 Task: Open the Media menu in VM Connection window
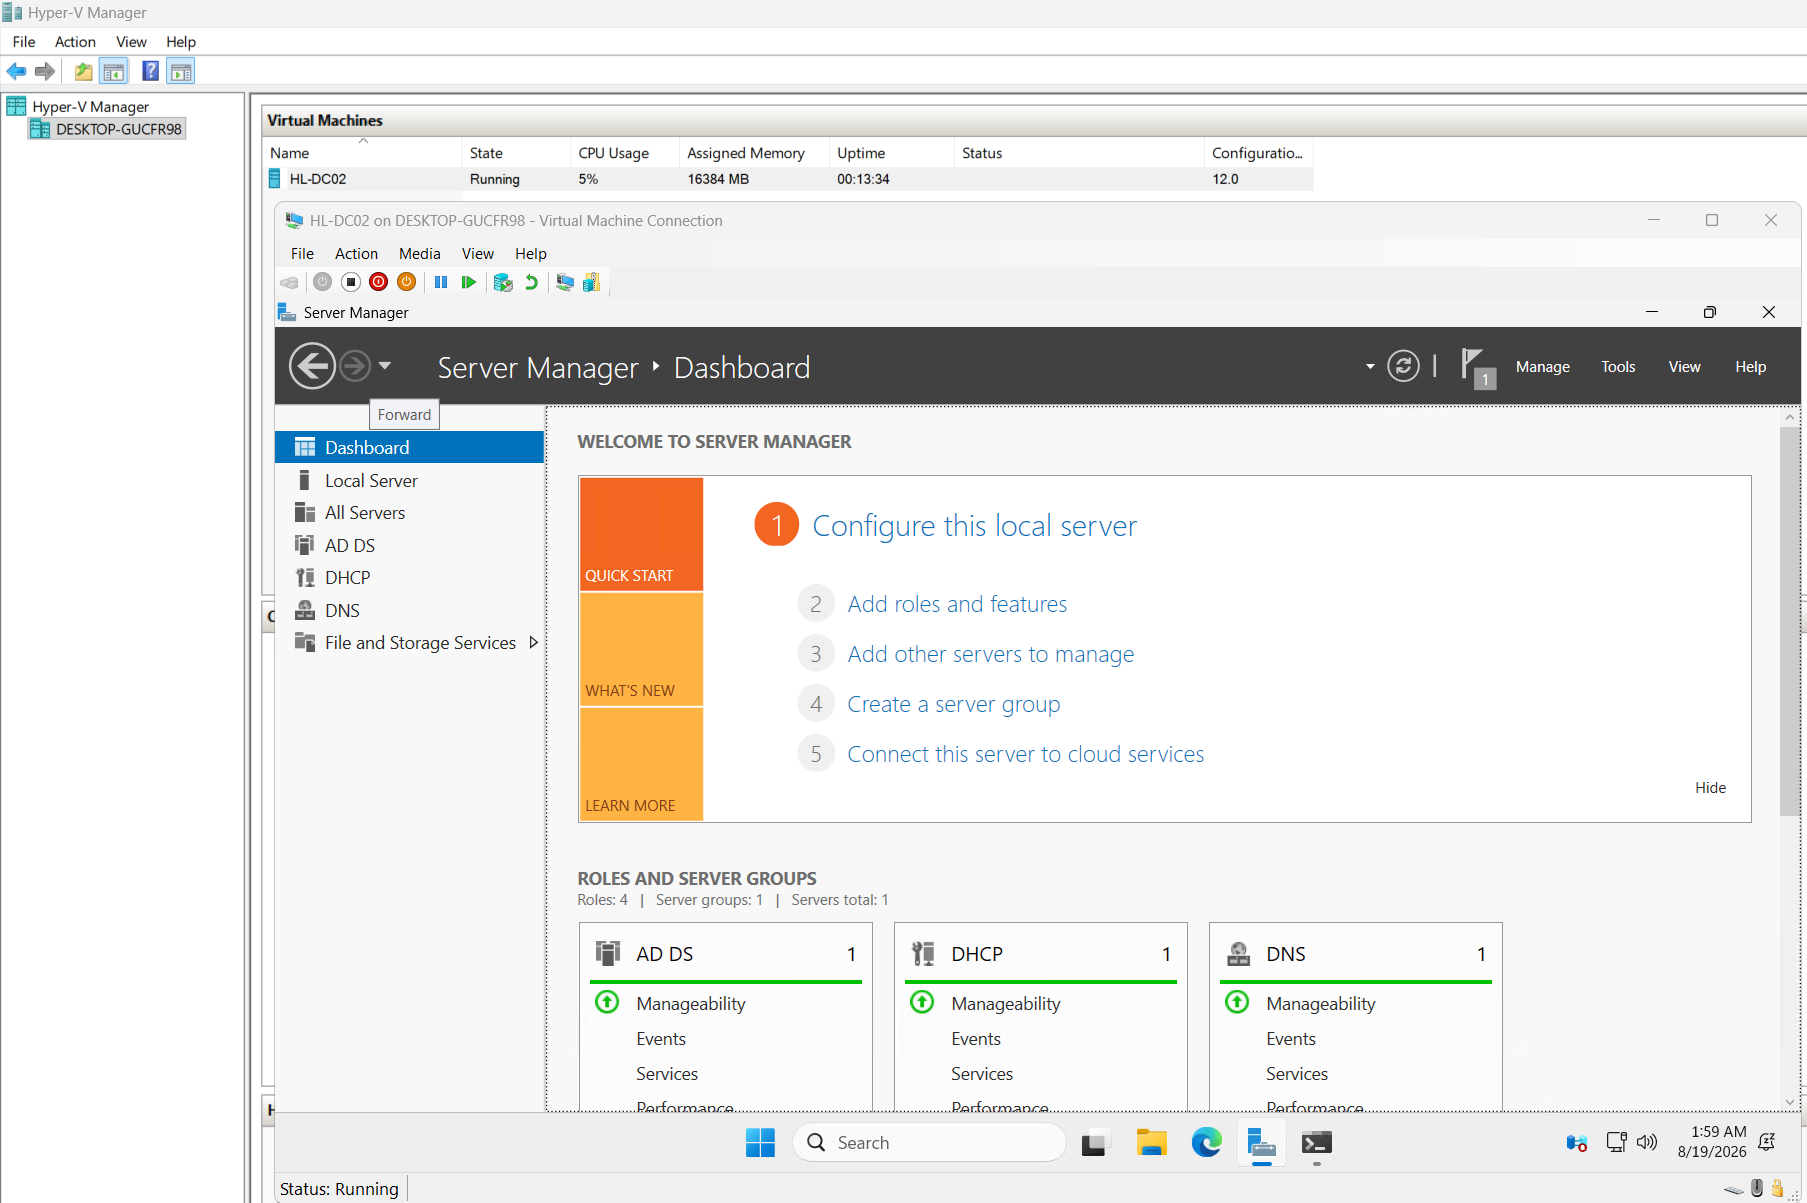(x=420, y=254)
